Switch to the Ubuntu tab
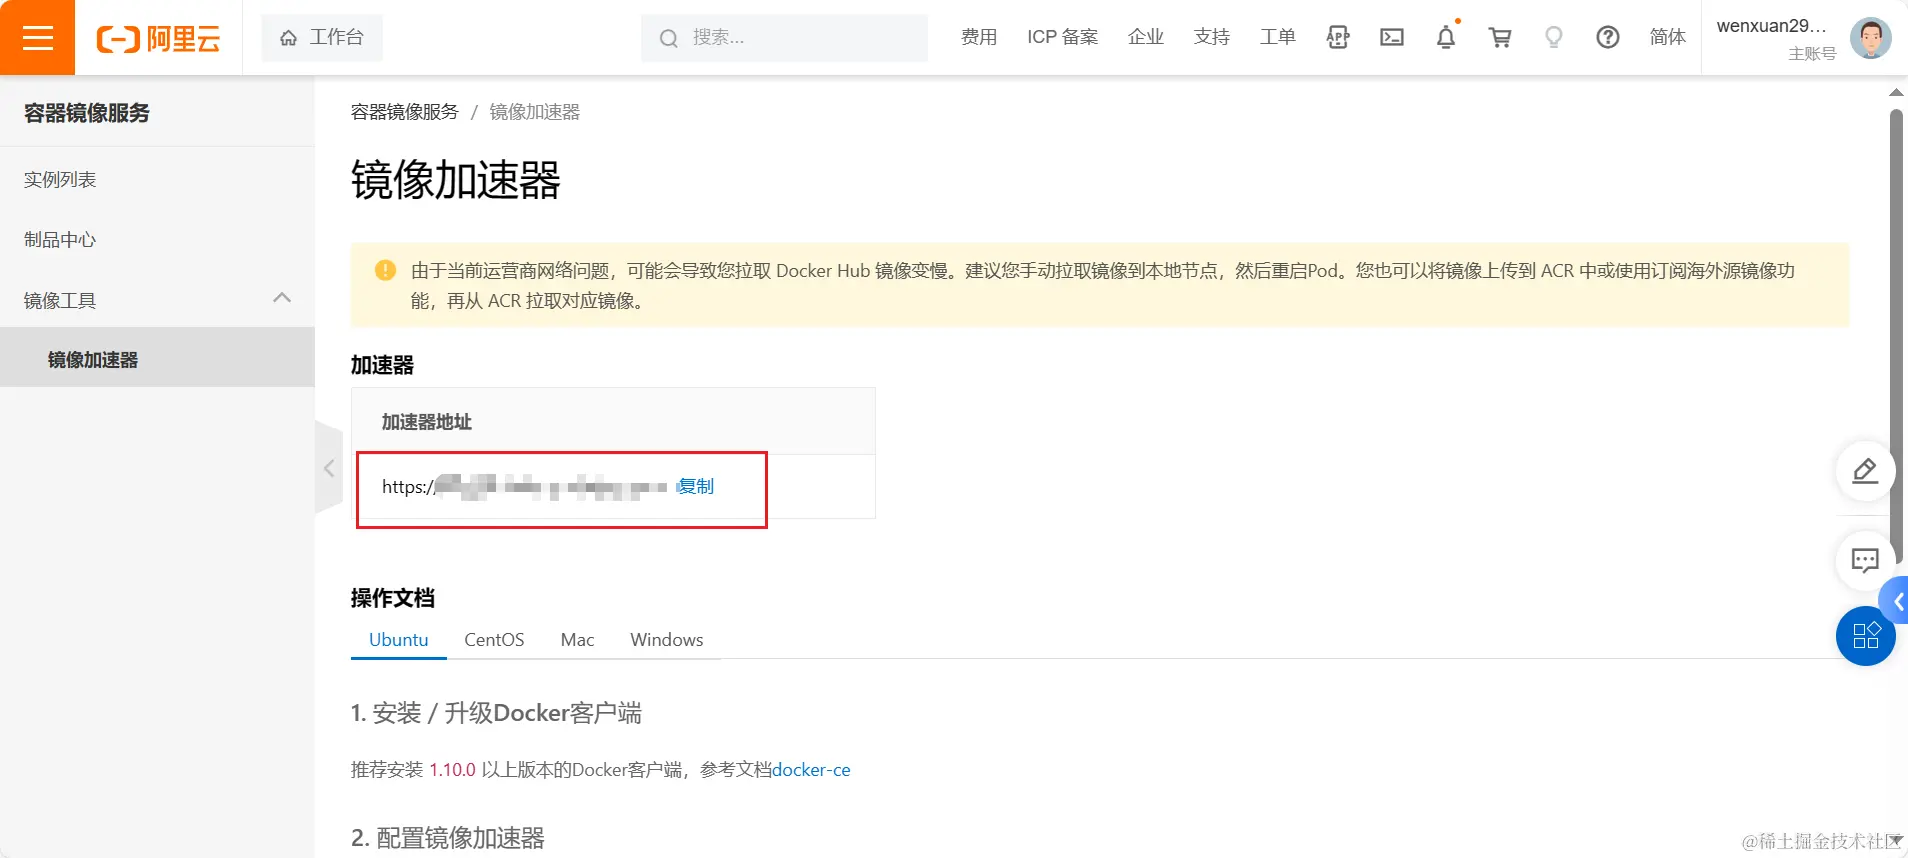The width and height of the screenshot is (1908, 858). pyautogui.click(x=398, y=640)
